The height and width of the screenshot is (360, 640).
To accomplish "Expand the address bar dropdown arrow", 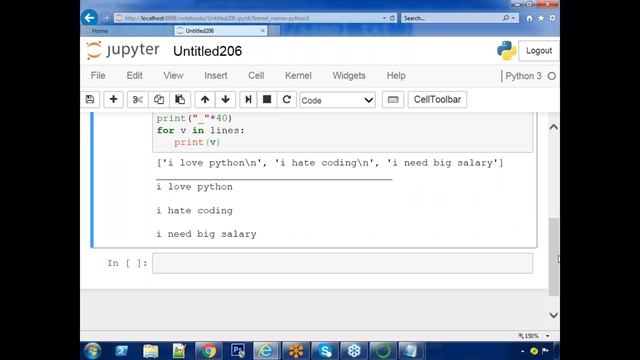I will [x=384, y=18].
